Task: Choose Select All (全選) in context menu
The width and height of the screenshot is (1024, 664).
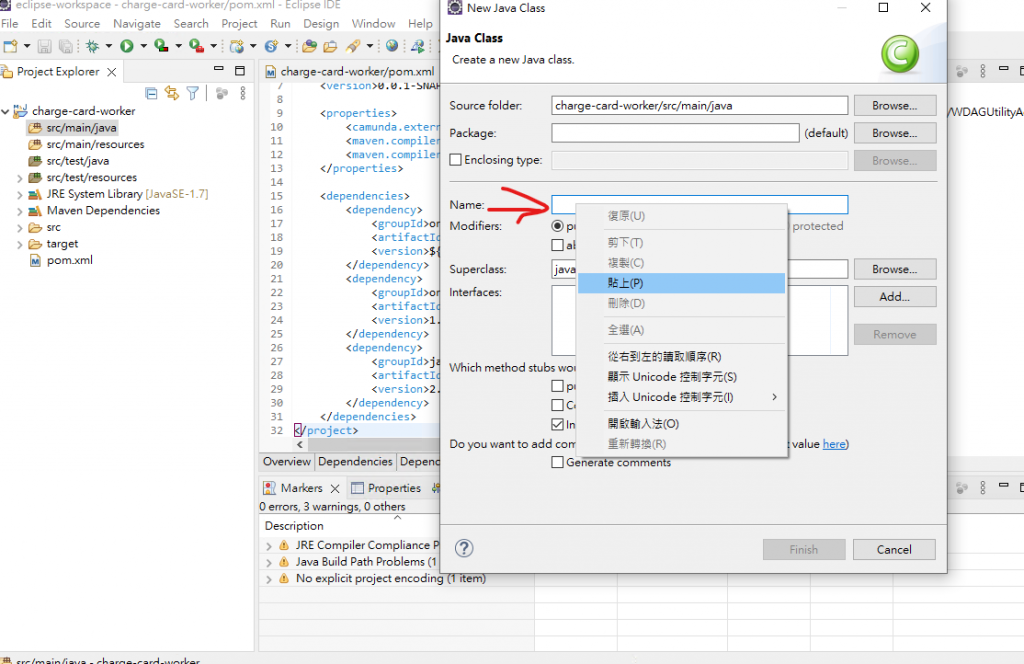Action: [x=681, y=330]
